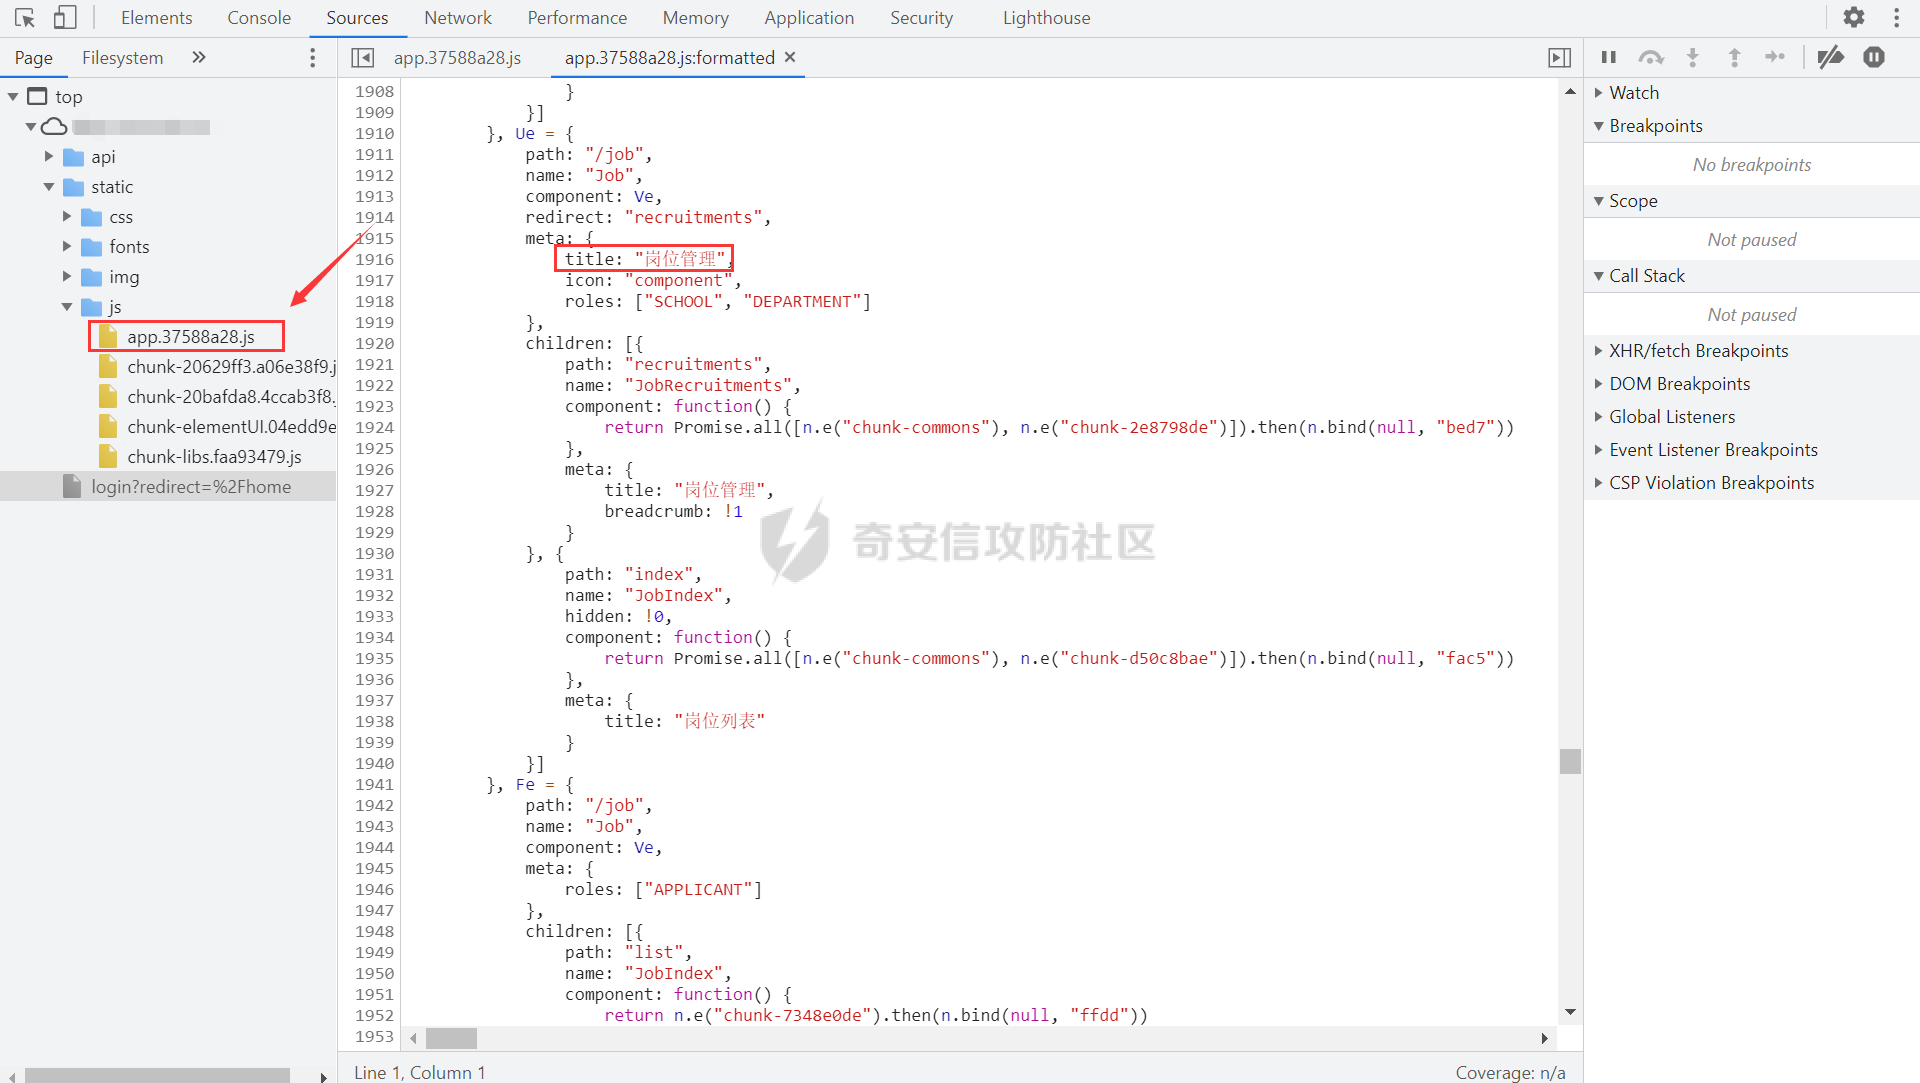Open the Memory panel
1920x1083 pixels.
point(695,18)
